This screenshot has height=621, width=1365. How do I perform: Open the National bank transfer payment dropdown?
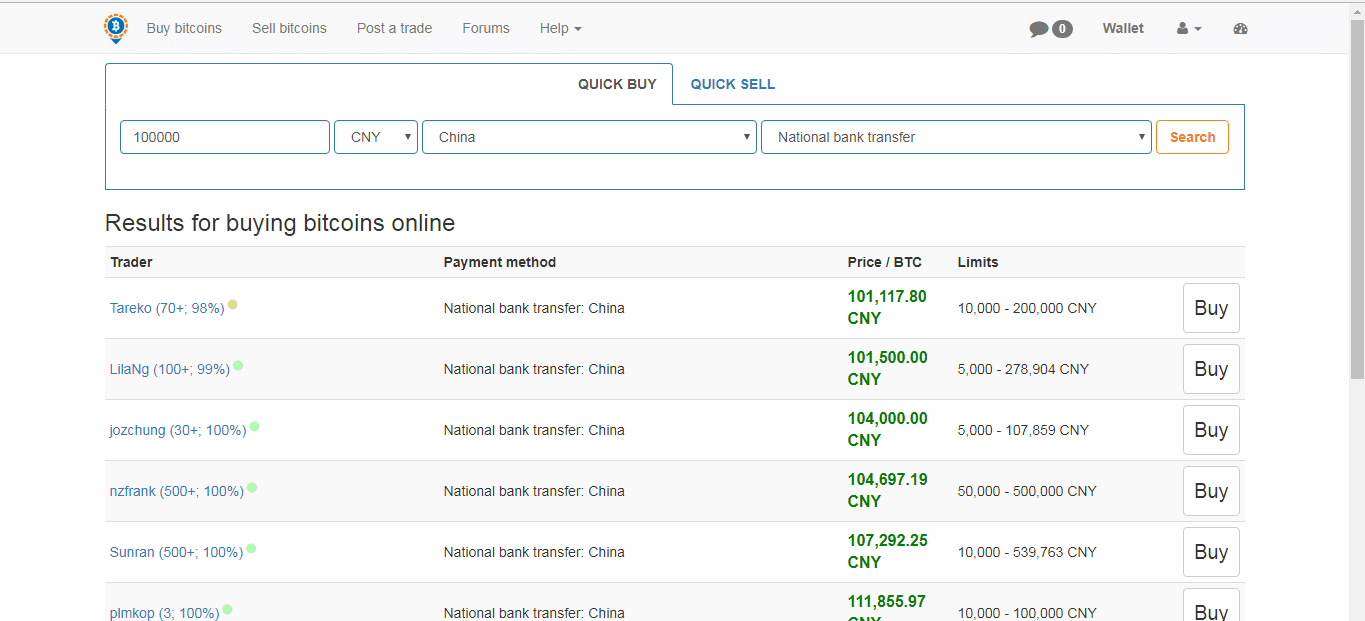point(956,137)
